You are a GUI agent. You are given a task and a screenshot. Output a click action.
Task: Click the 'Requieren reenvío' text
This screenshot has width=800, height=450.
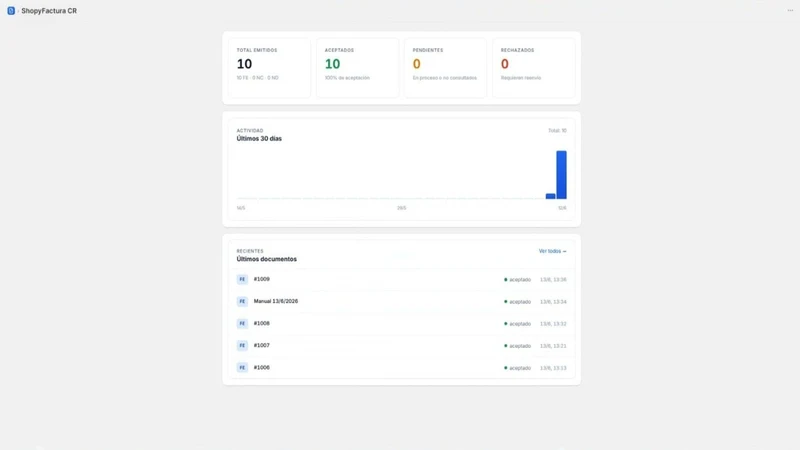tap(521, 78)
